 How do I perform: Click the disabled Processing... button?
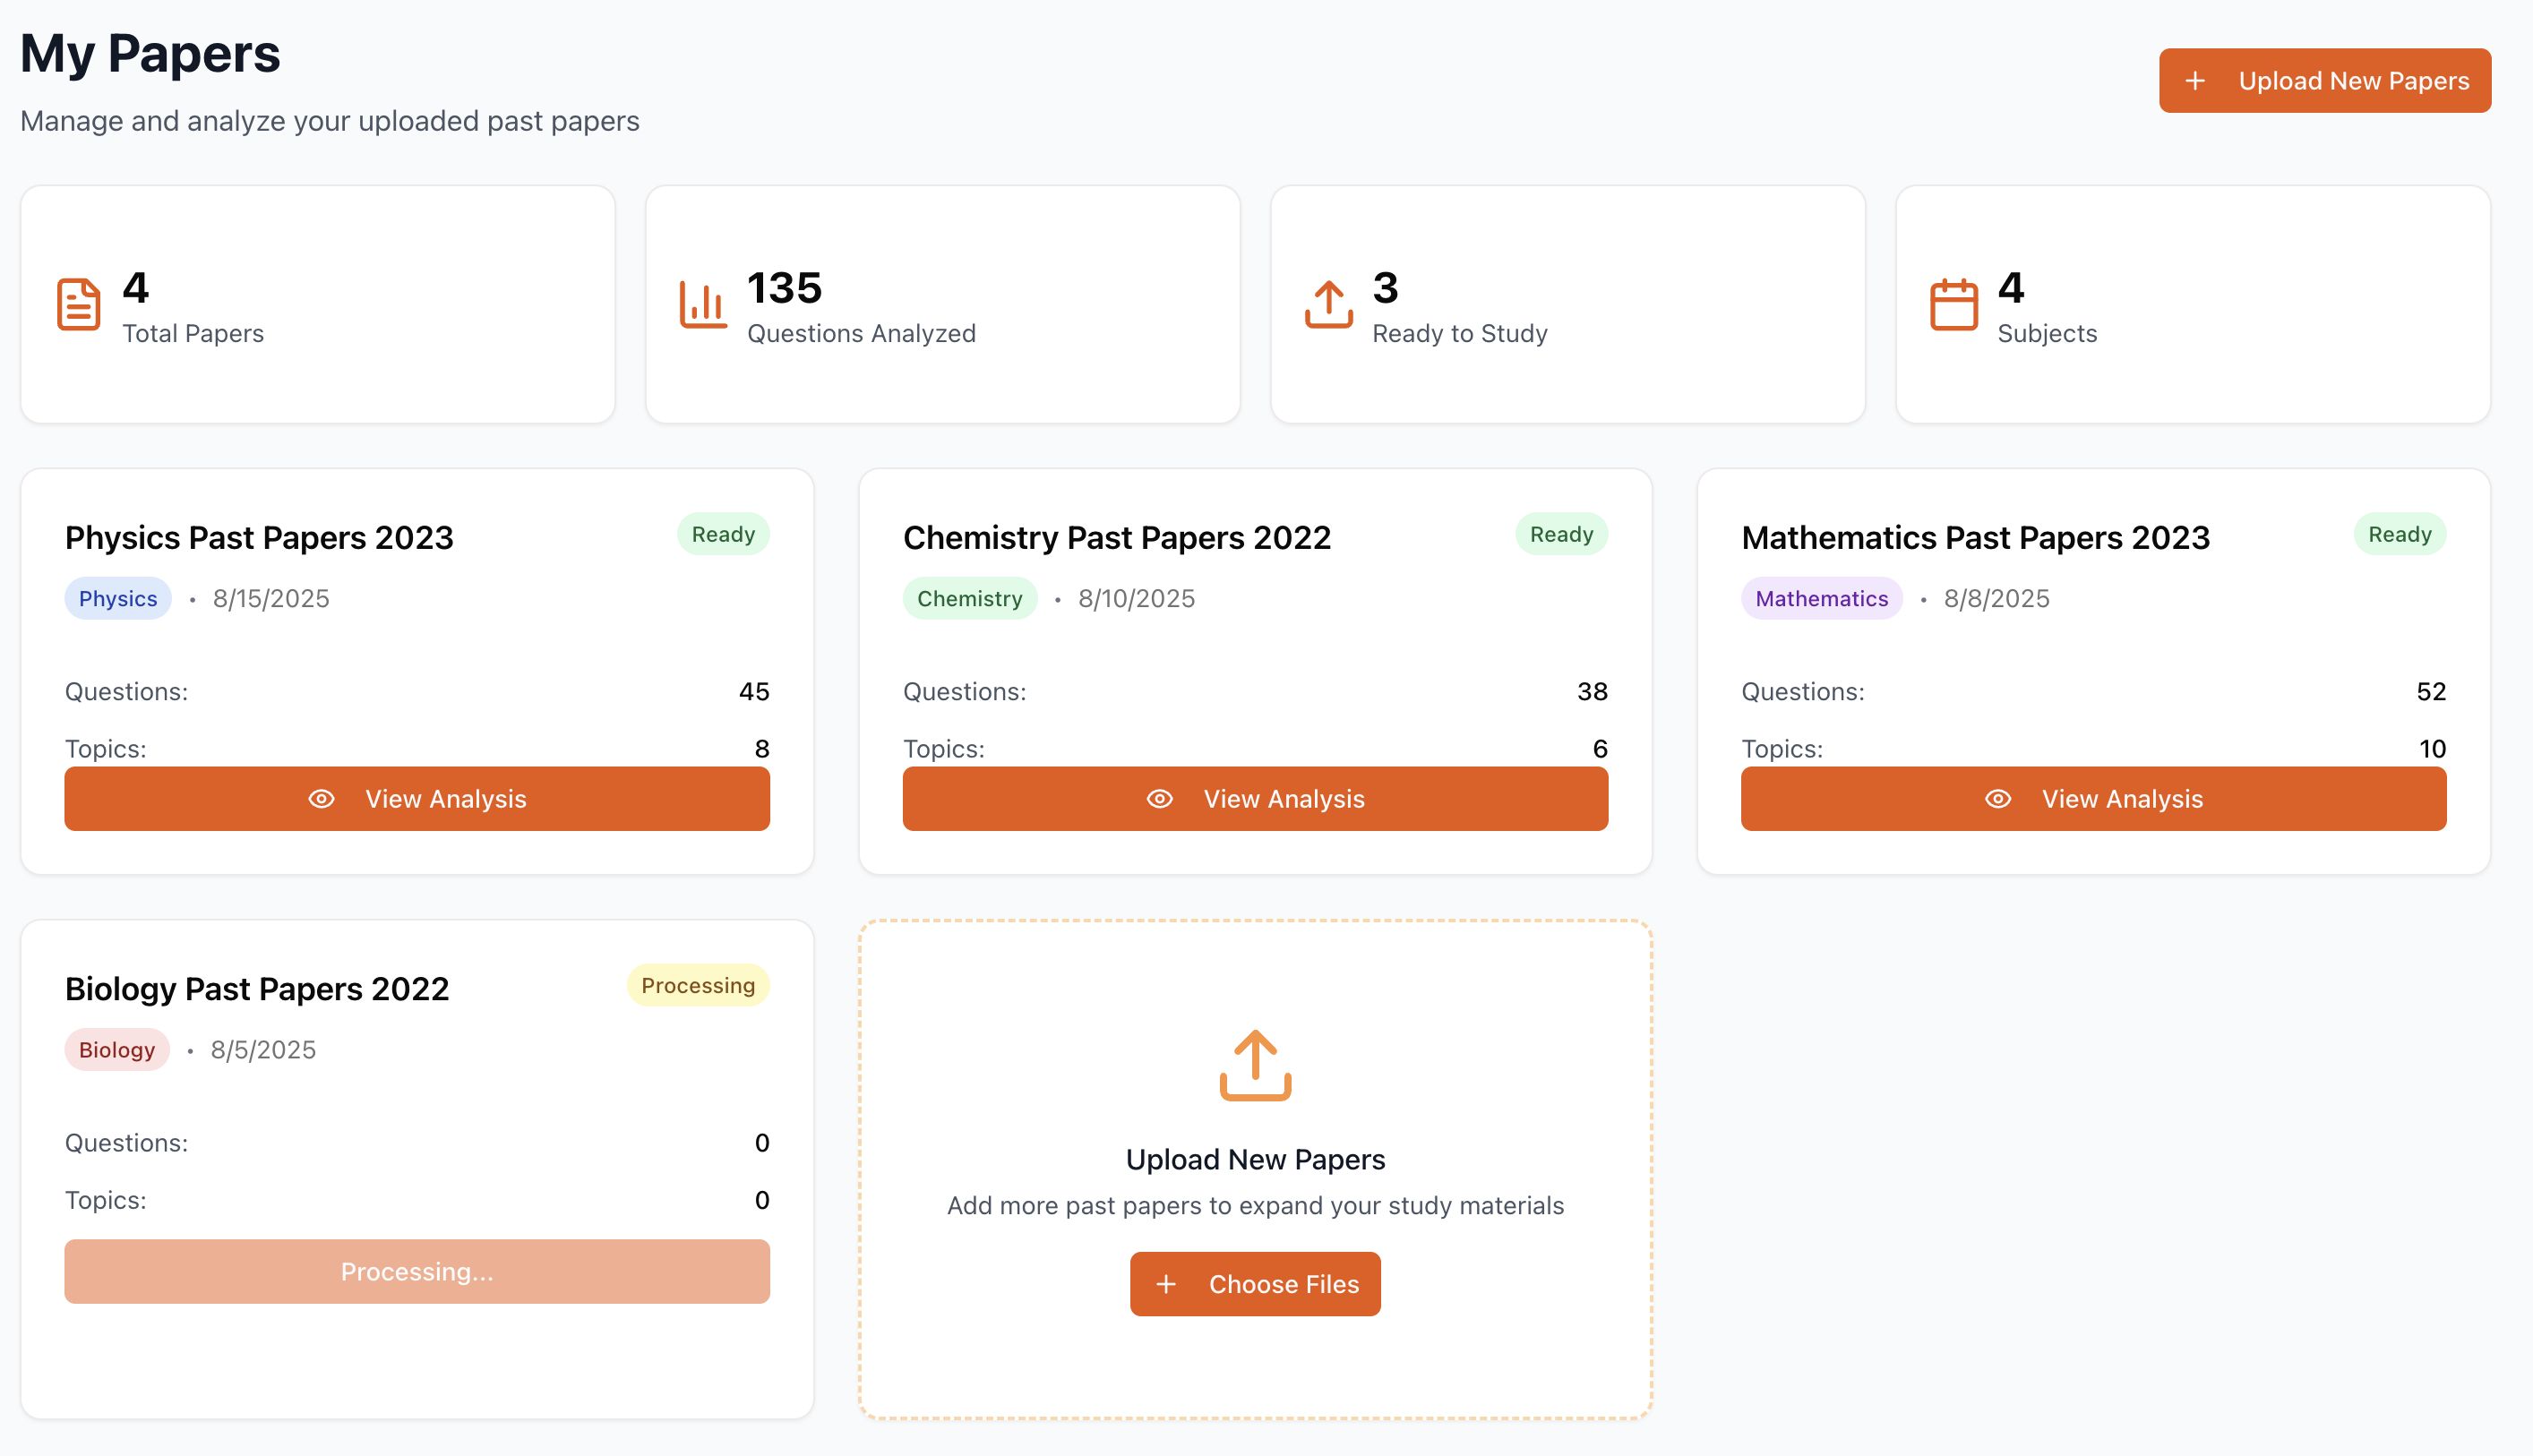point(417,1271)
